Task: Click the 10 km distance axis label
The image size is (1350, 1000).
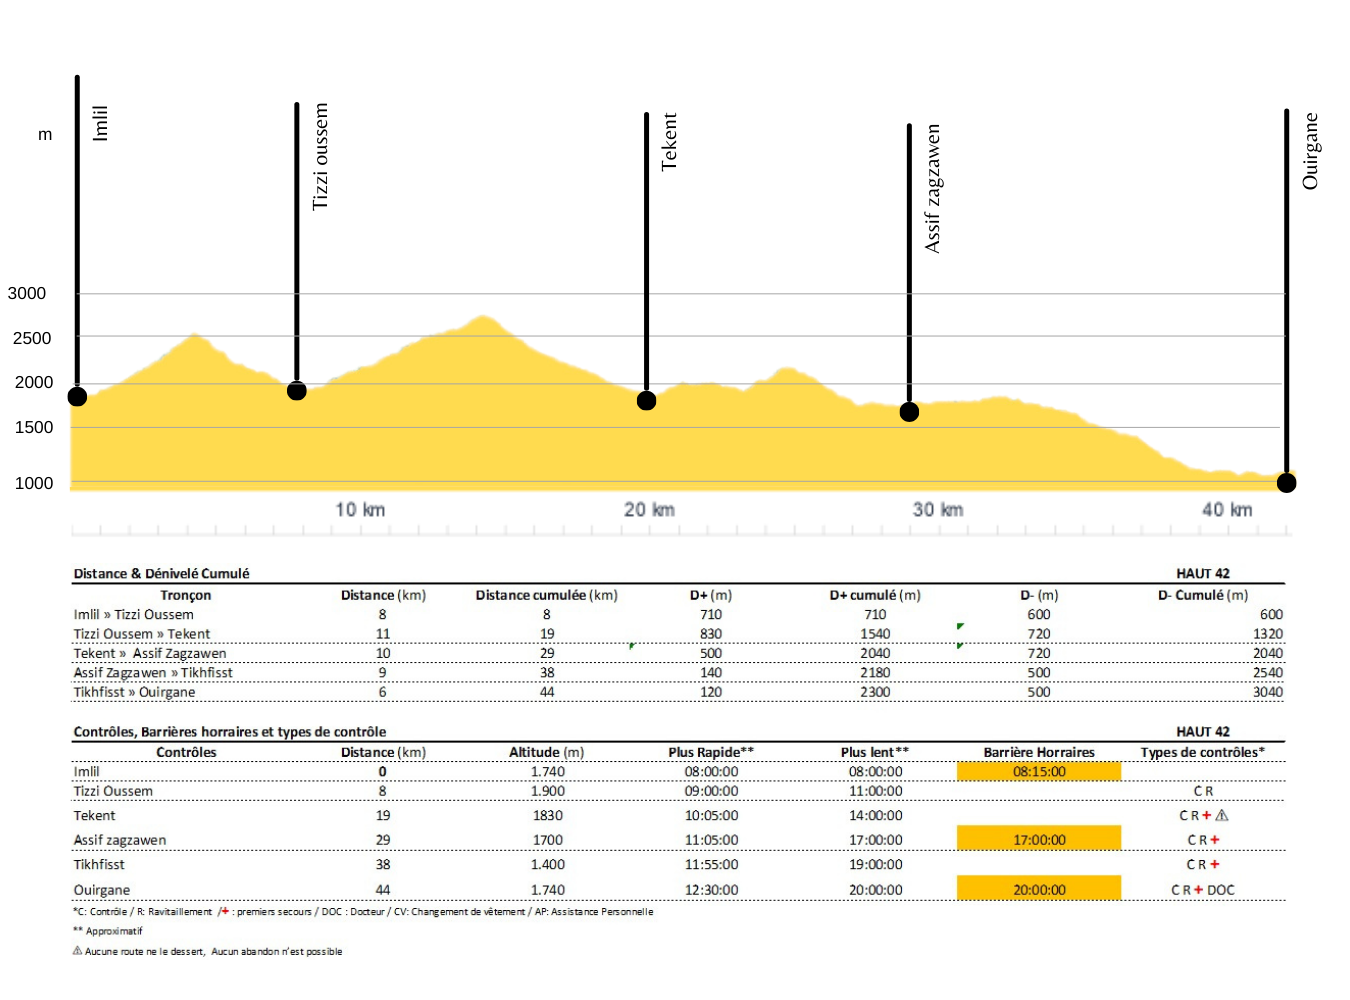Action: [360, 510]
